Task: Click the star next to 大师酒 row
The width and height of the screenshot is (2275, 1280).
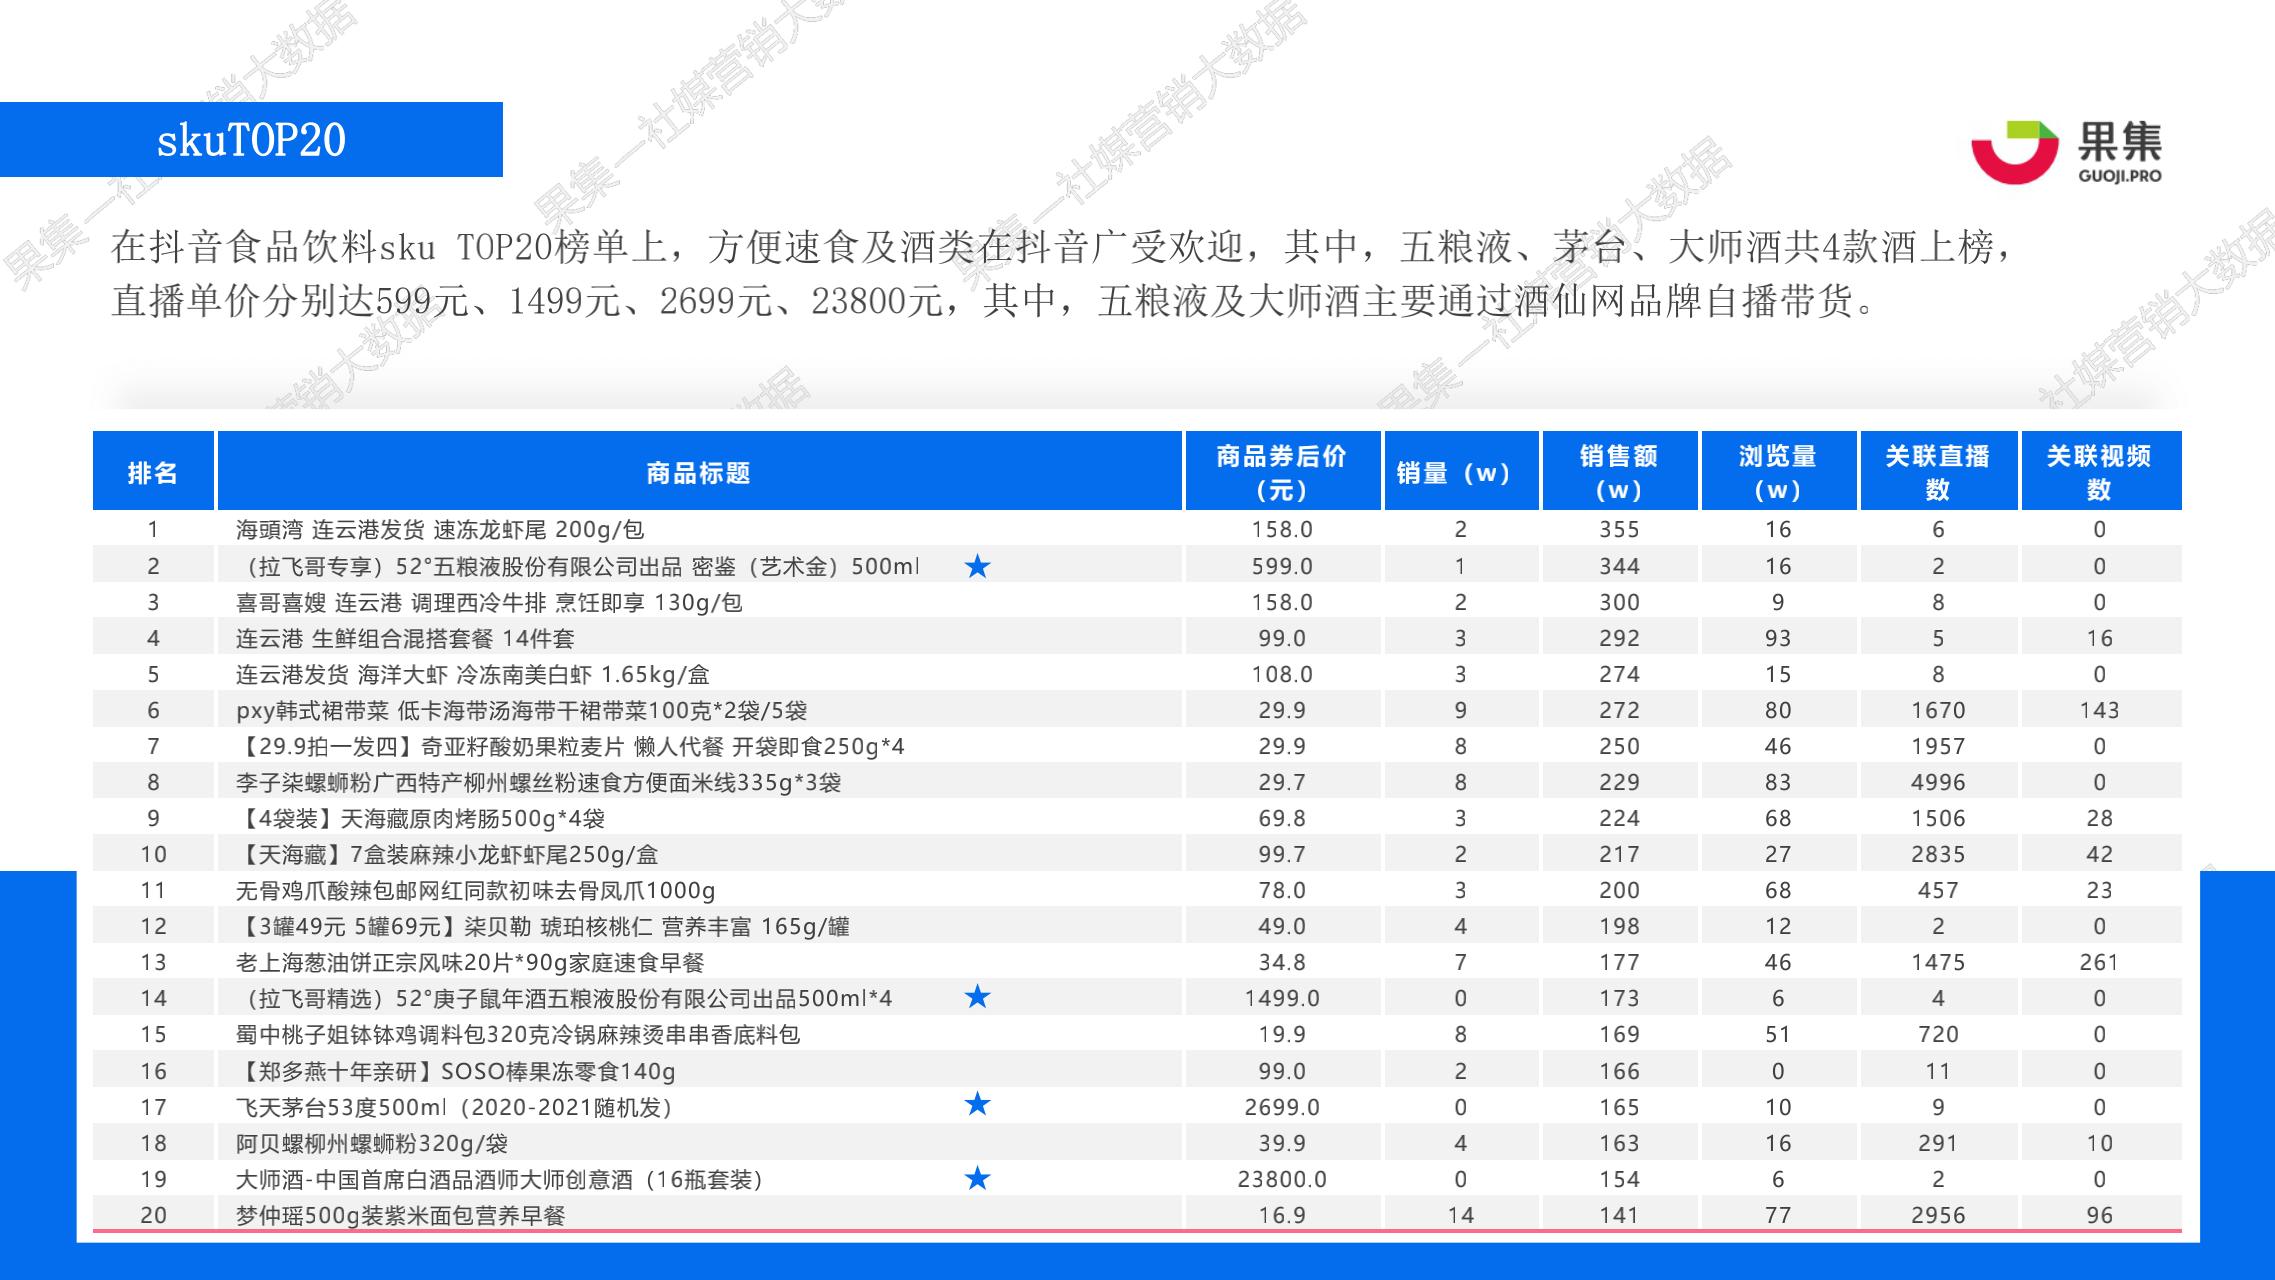Action: click(x=977, y=1178)
